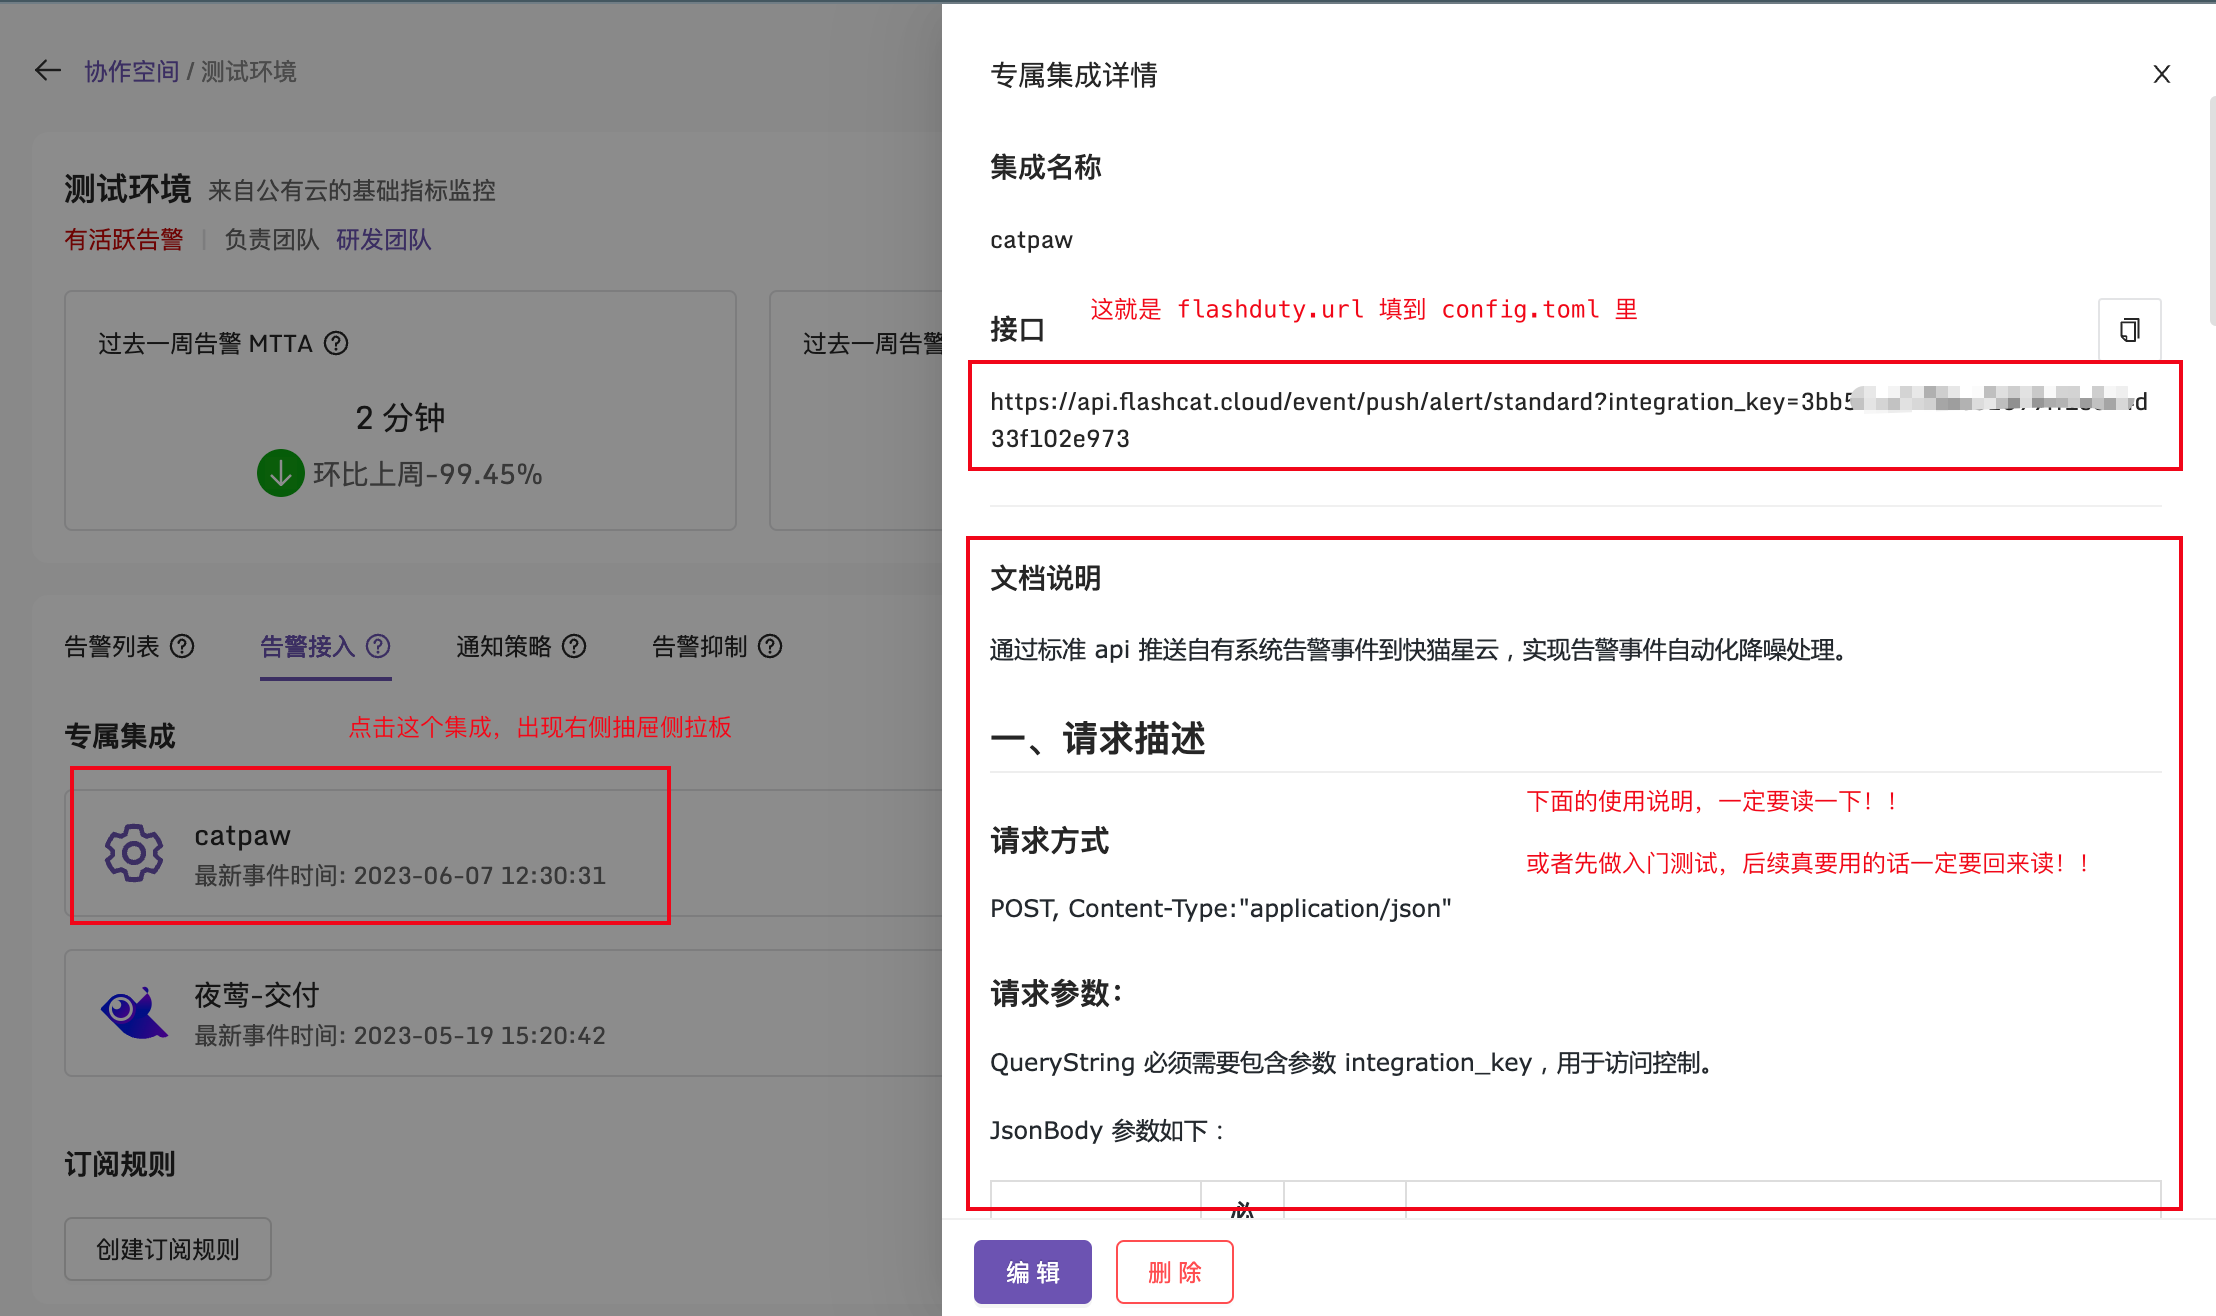2216x1316 pixels.
Task: Click the back arrow beside 协作空间
Action: pos(47,70)
